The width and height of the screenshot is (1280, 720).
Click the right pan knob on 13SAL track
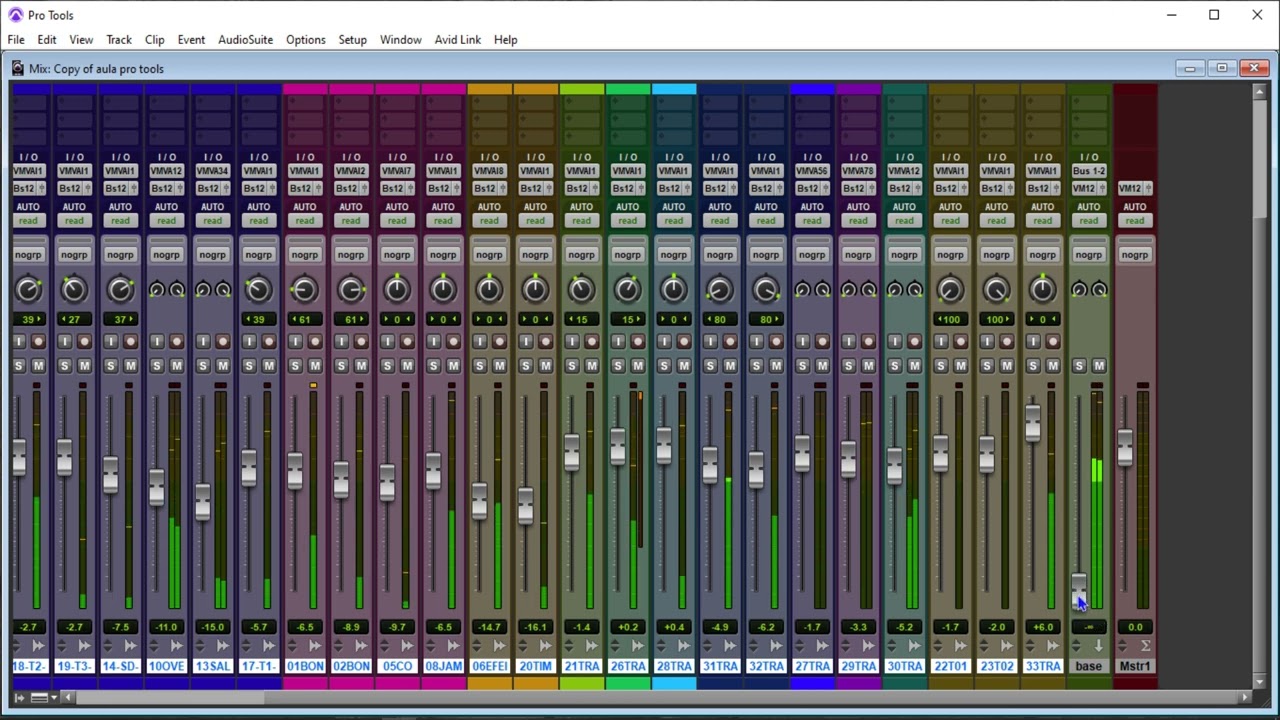click(x=223, y=290)
